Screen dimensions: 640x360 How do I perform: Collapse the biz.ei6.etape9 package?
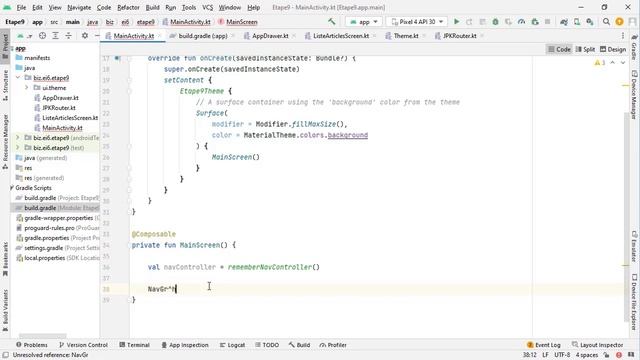tap(18, 78)
